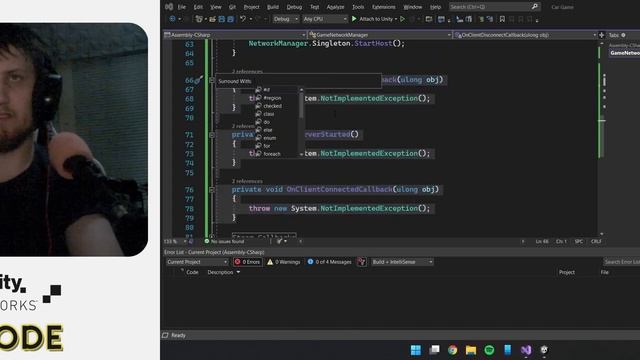The height and width of the screenshot is (360, 640).
Task: Click Start Without Debugging green outline arrow
Action: pyautogui.click(x=402, y=19)
